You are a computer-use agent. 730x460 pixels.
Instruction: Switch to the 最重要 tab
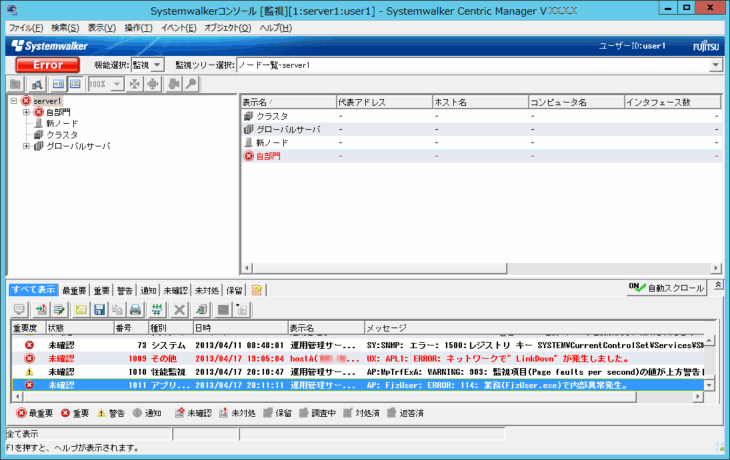74,291
